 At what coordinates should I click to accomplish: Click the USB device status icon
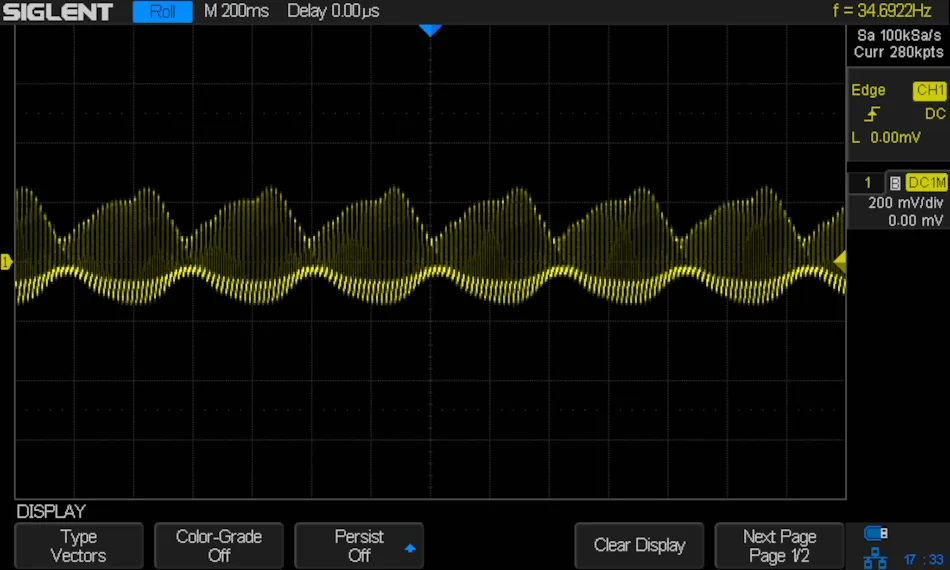point(875,533)
